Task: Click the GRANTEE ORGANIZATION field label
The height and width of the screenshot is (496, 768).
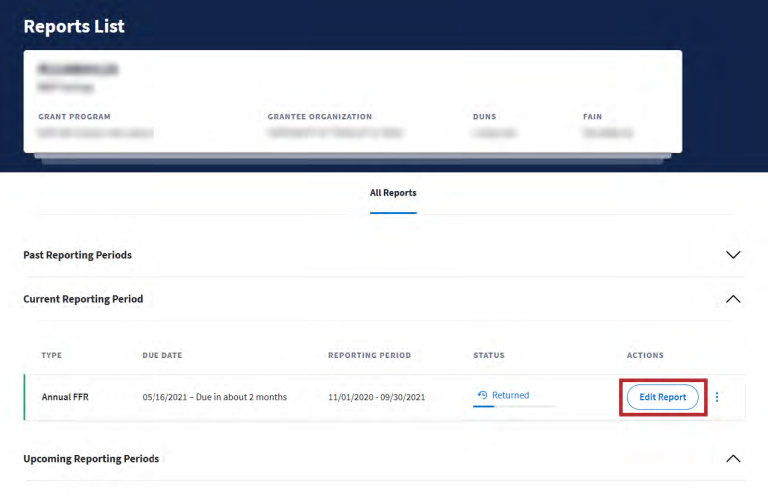Action: click(319, 117)
